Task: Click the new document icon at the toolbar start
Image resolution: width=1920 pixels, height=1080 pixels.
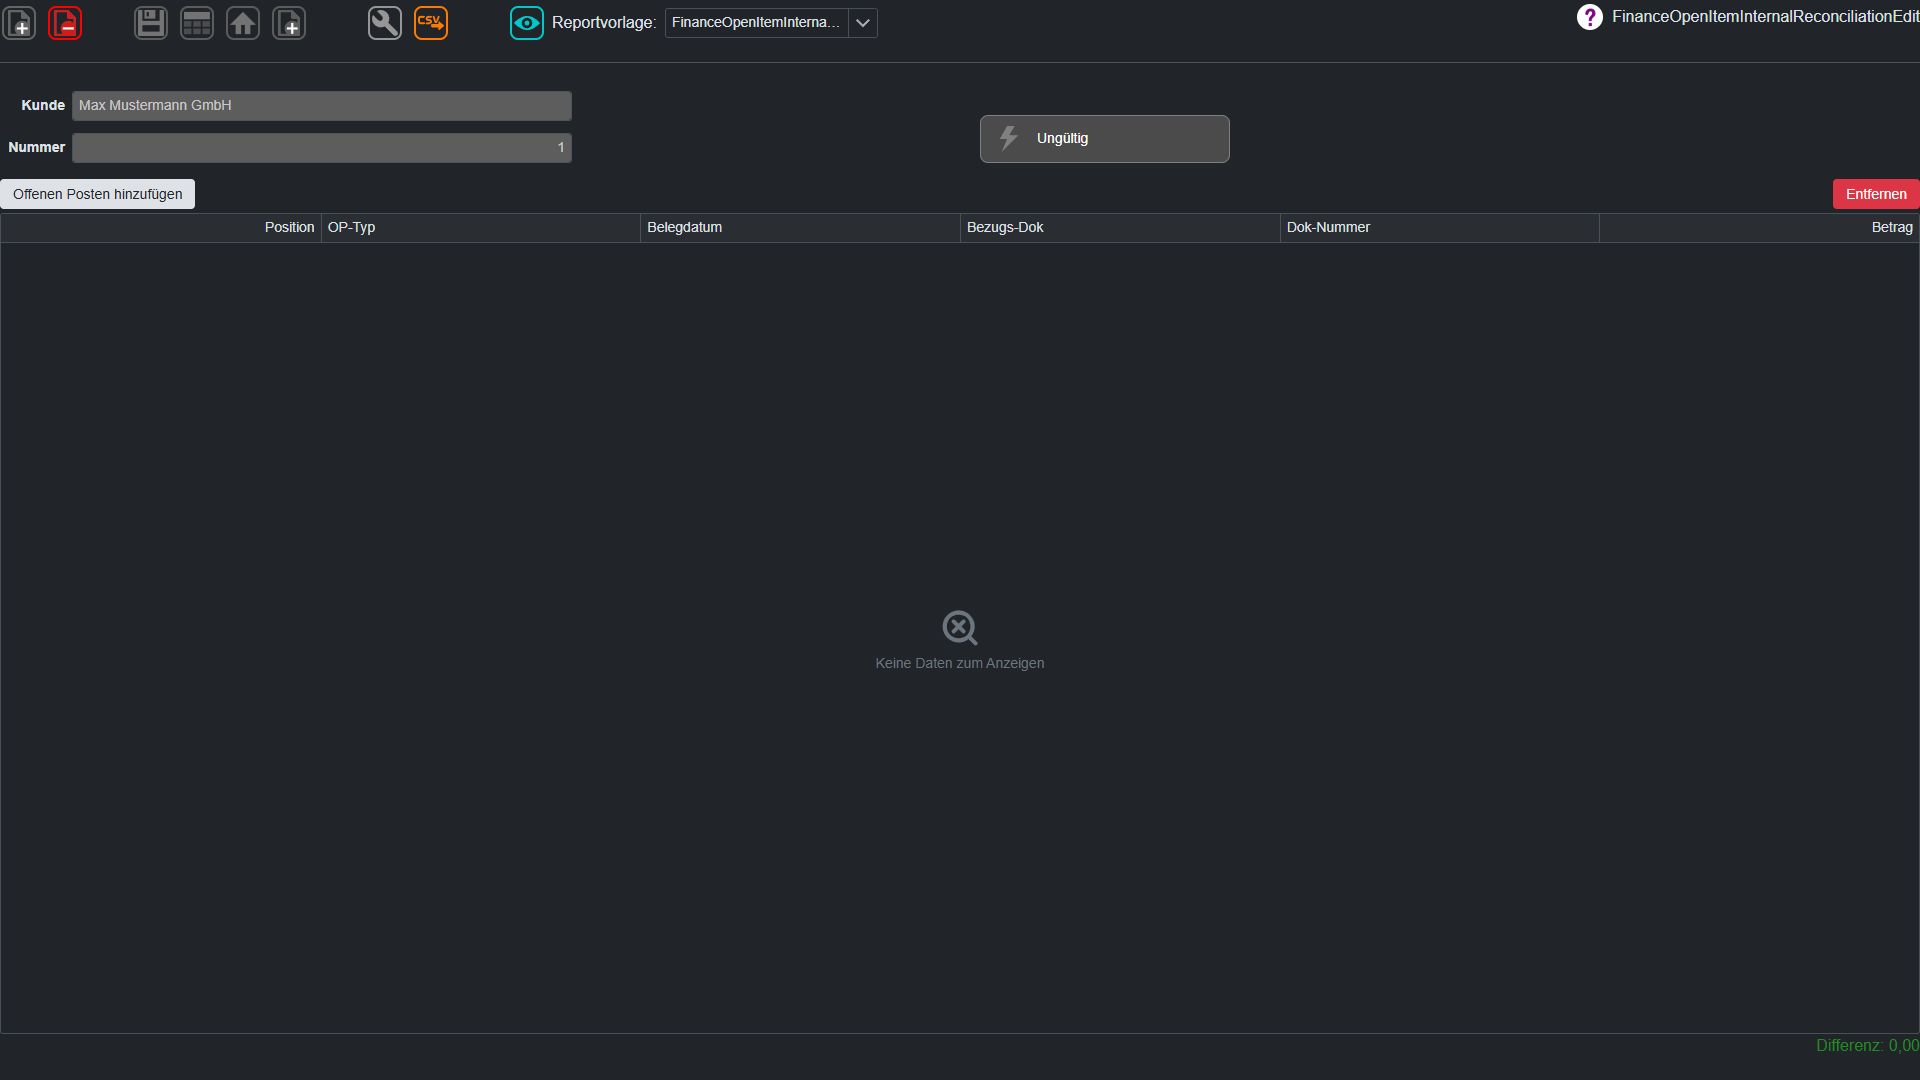Action: click(x=19, y=23)
